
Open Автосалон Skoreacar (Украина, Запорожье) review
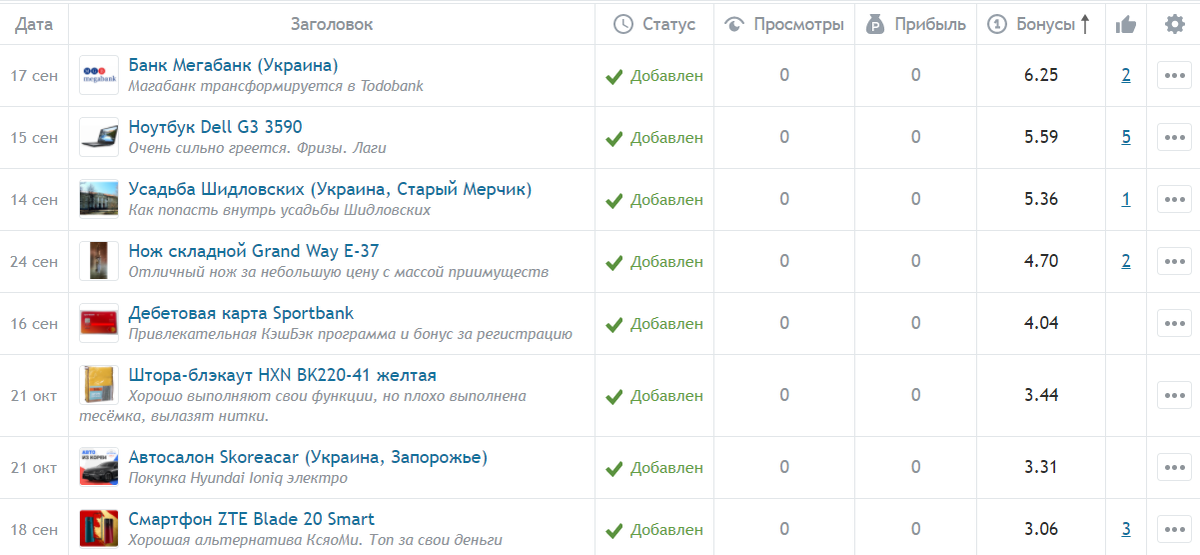308,457
